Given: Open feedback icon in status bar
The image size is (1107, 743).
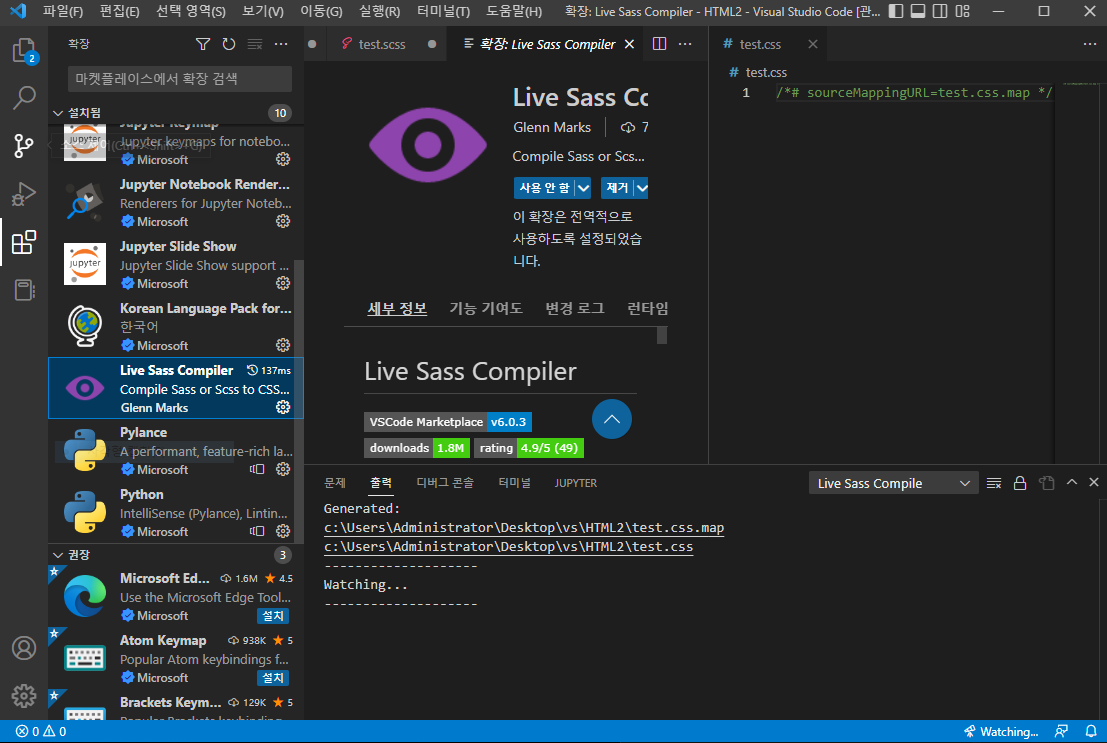Looking at the screenshot, I should (x=1061, y=732).
